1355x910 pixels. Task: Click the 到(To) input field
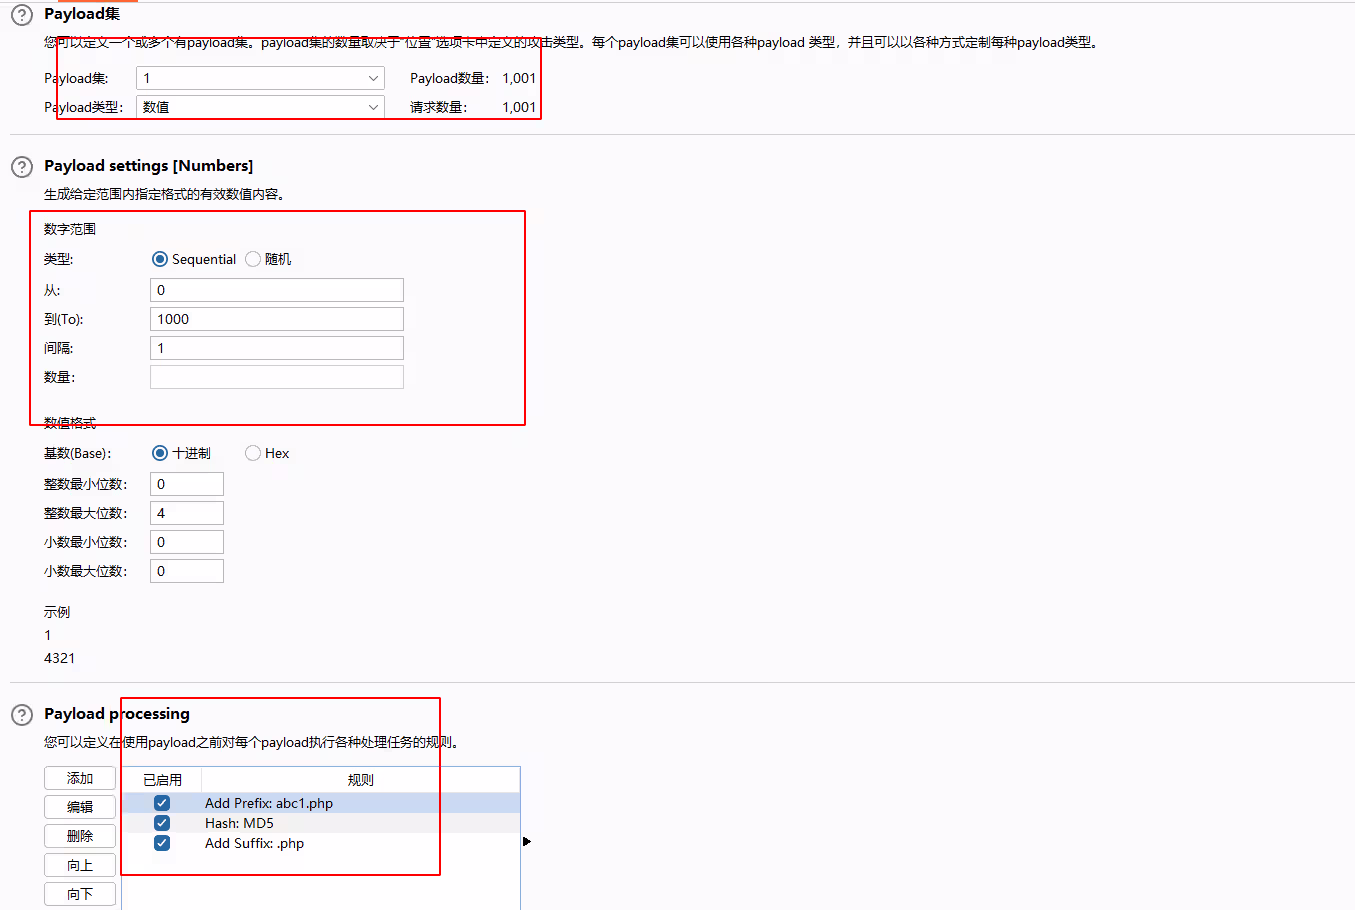[277, 319]
